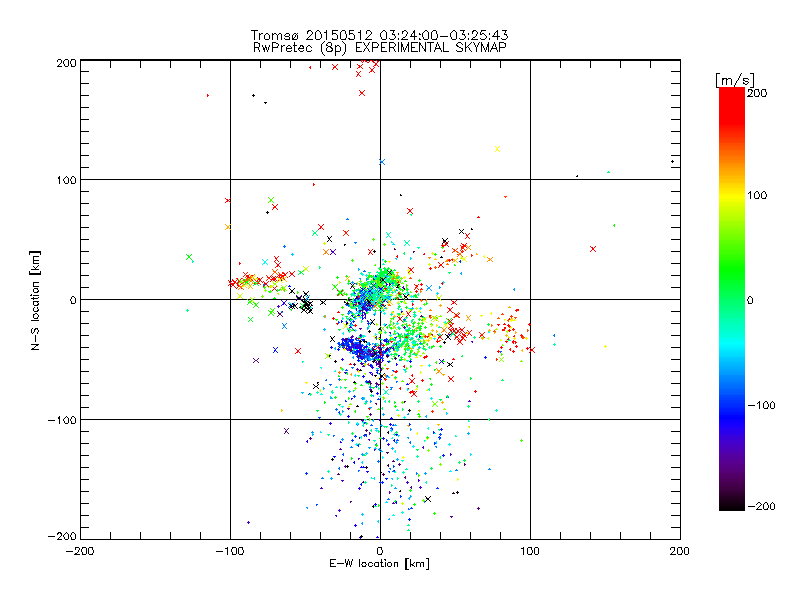Click the blue X marker near 115 km north
The image size is (800, 600).
(382, 162)
